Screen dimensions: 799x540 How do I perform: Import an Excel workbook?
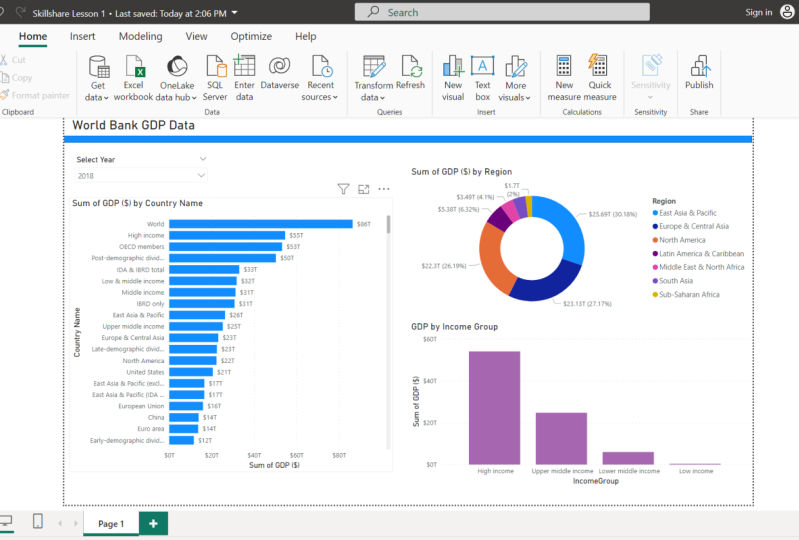coord(134,78)
